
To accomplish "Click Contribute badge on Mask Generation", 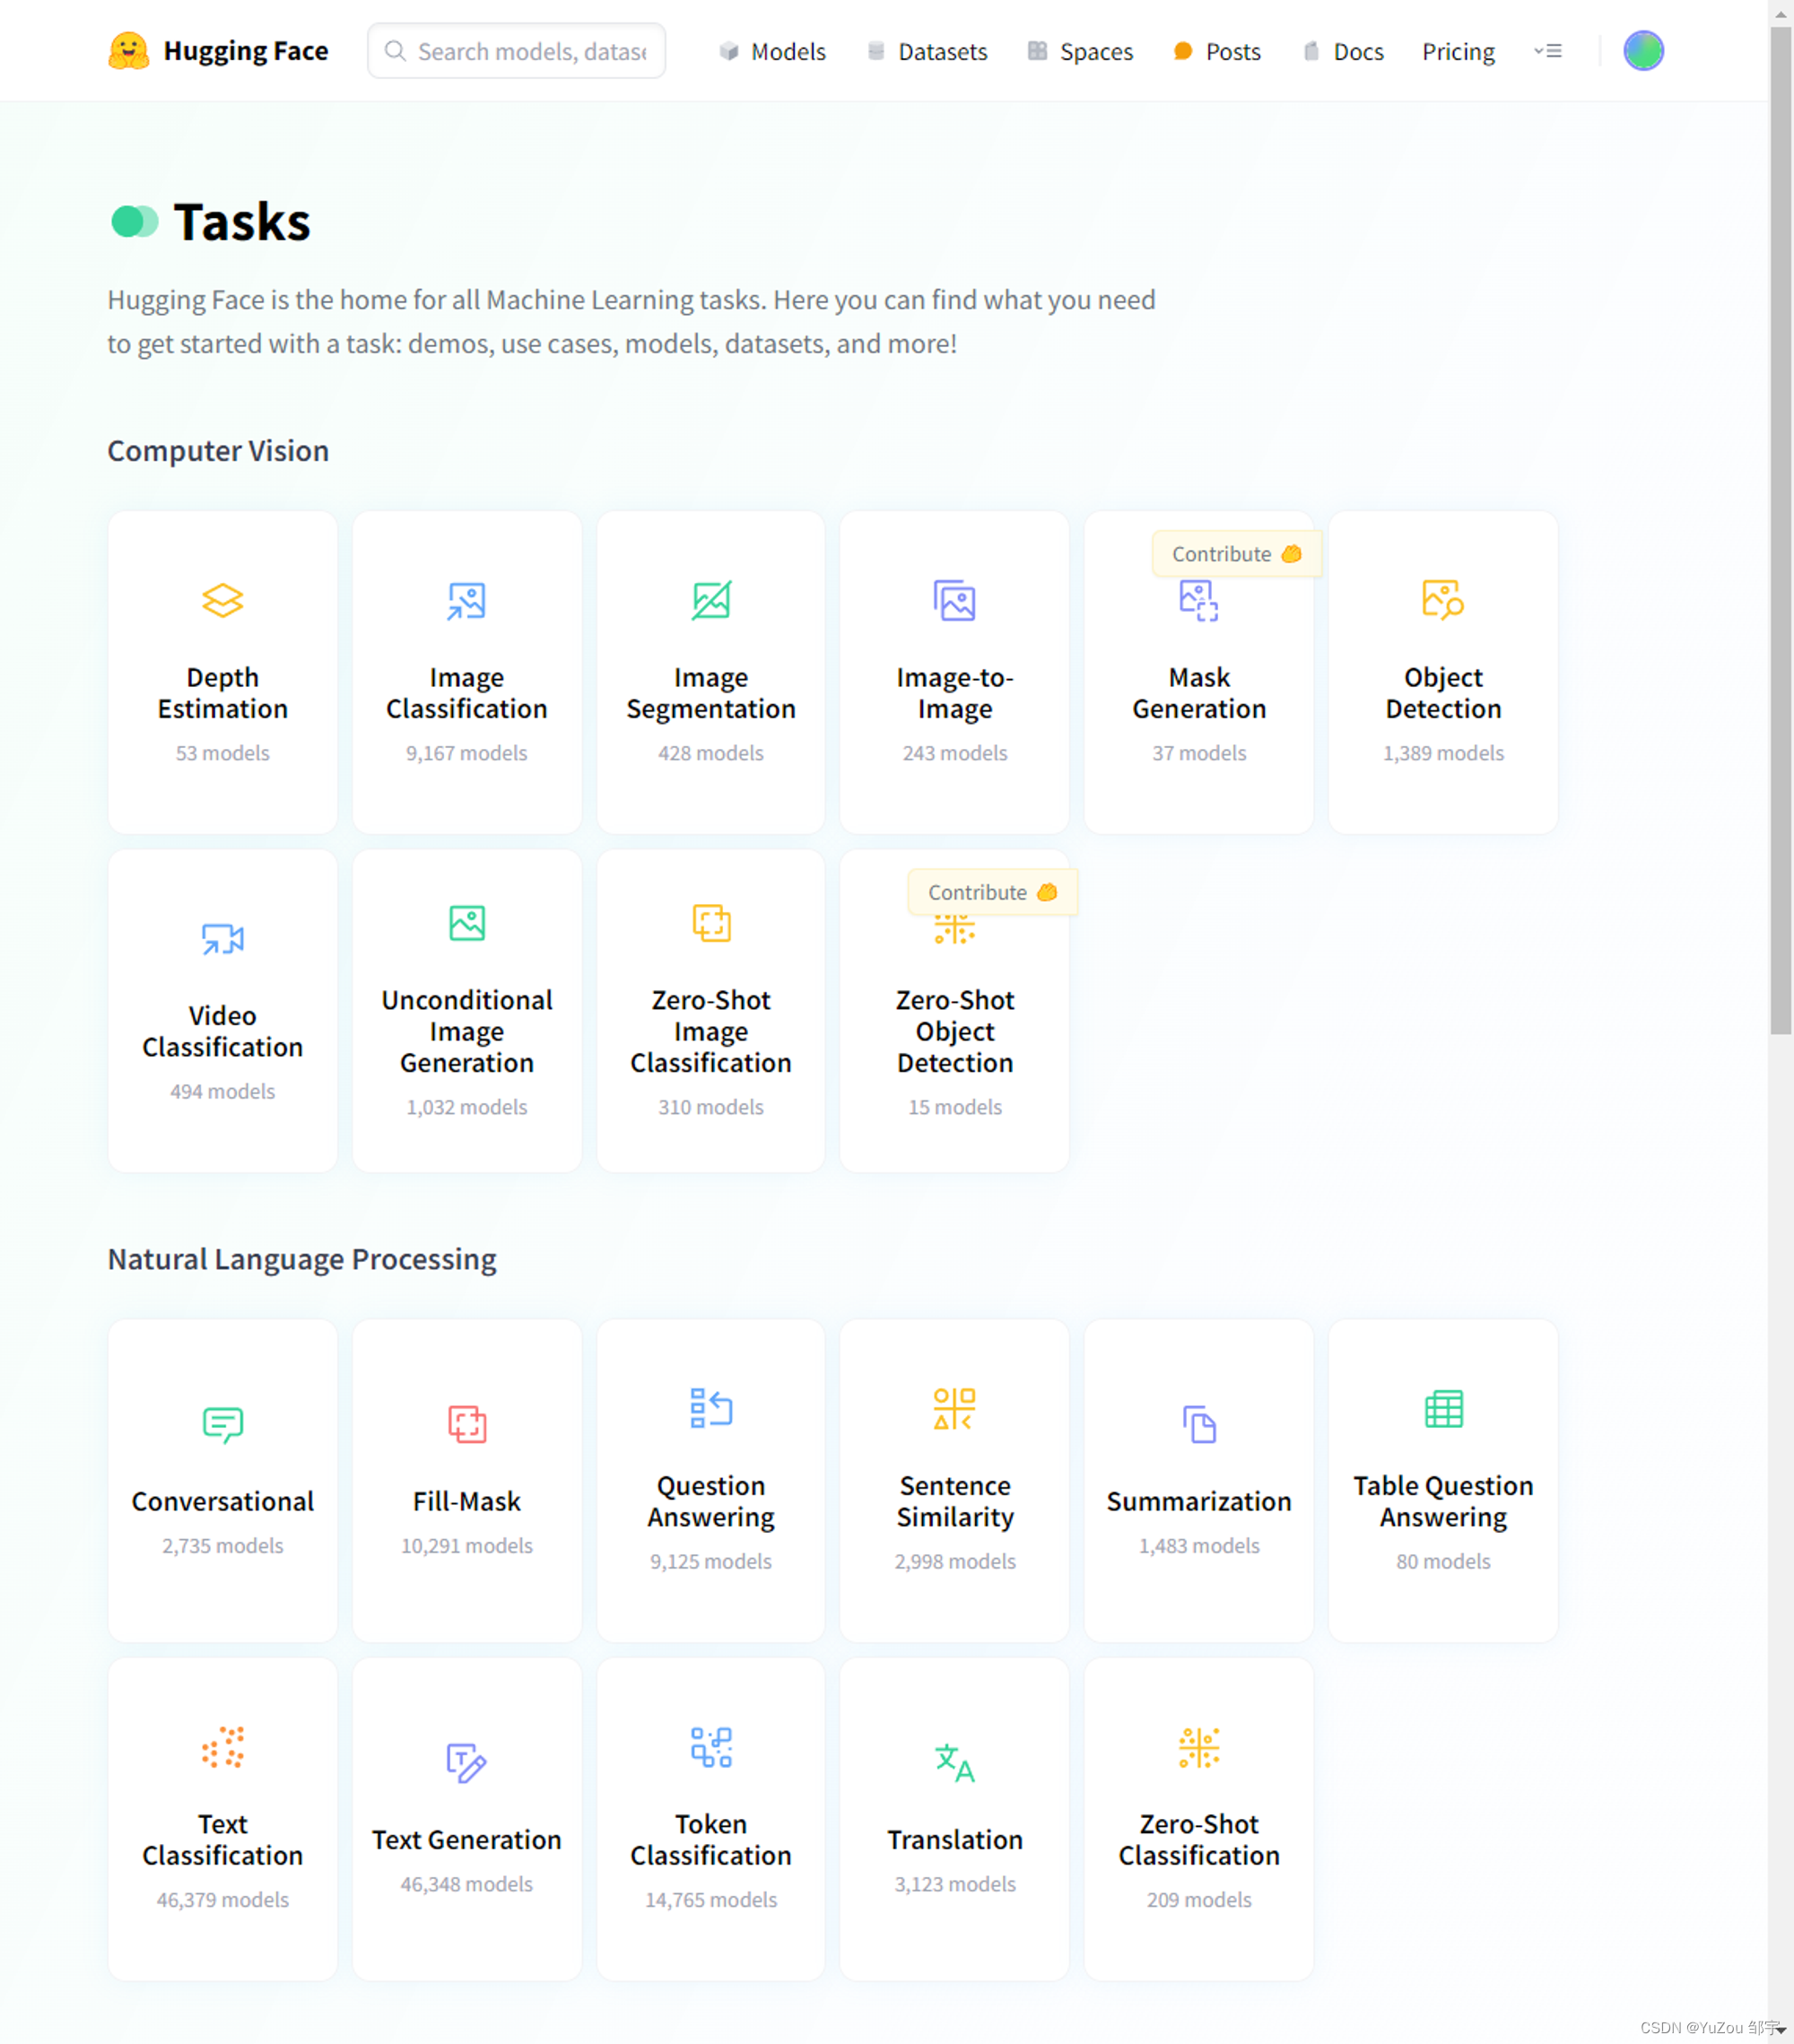I will (x=1236, y=554).
